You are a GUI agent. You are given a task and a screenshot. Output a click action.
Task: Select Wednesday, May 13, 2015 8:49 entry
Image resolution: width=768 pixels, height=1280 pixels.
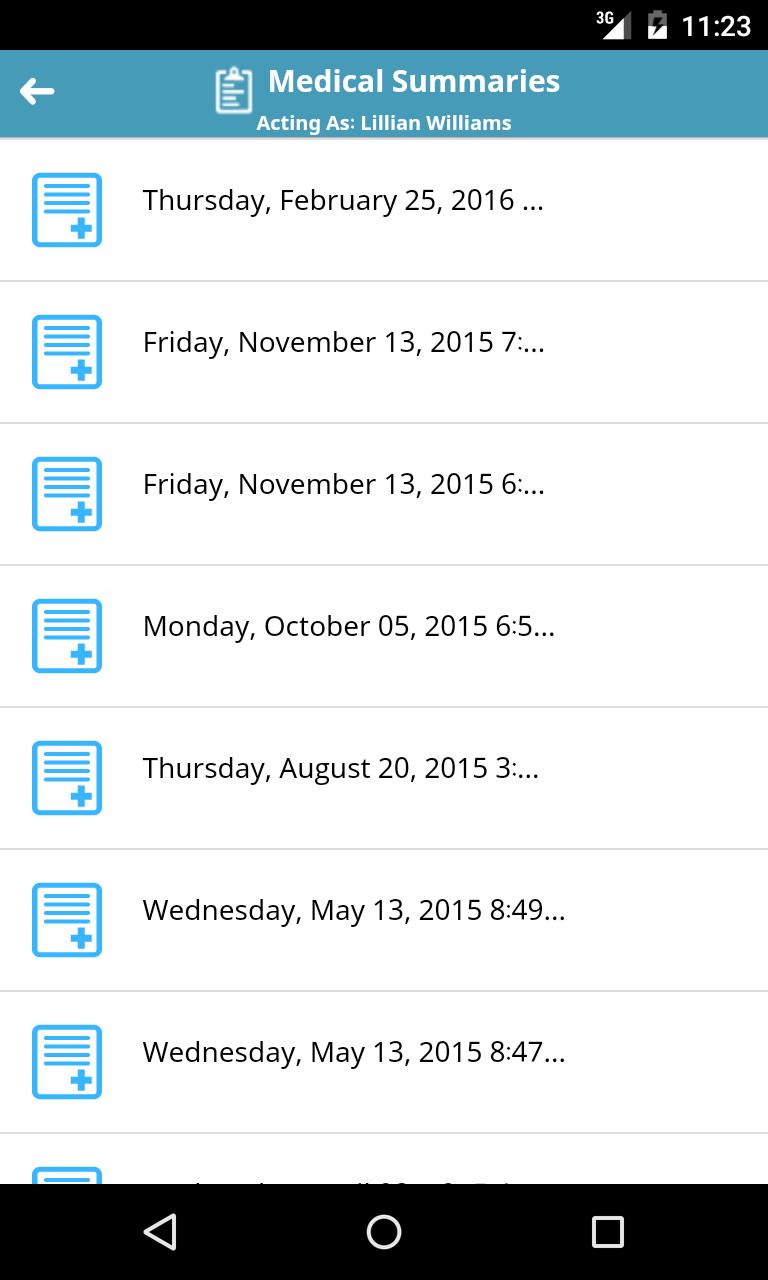tap(353, 911)
